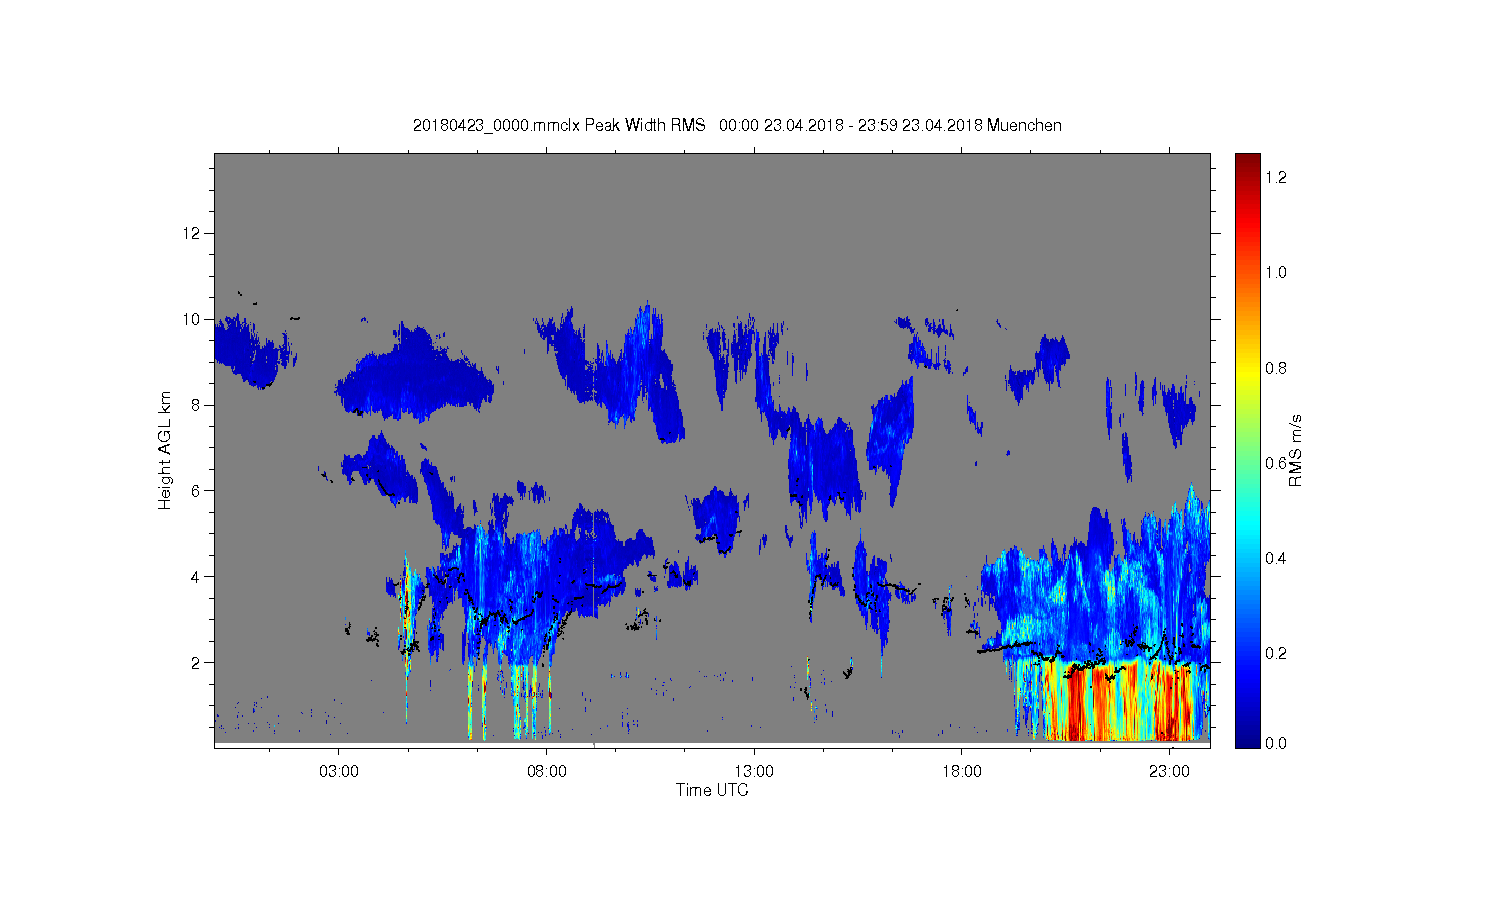Click the dark red top of the colorbar
The width and height of the screenshot is (1500, 900).
1247,165
